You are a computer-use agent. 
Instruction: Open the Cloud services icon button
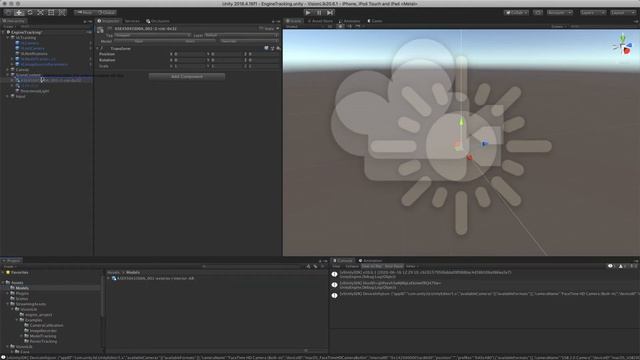click(538, 13)
